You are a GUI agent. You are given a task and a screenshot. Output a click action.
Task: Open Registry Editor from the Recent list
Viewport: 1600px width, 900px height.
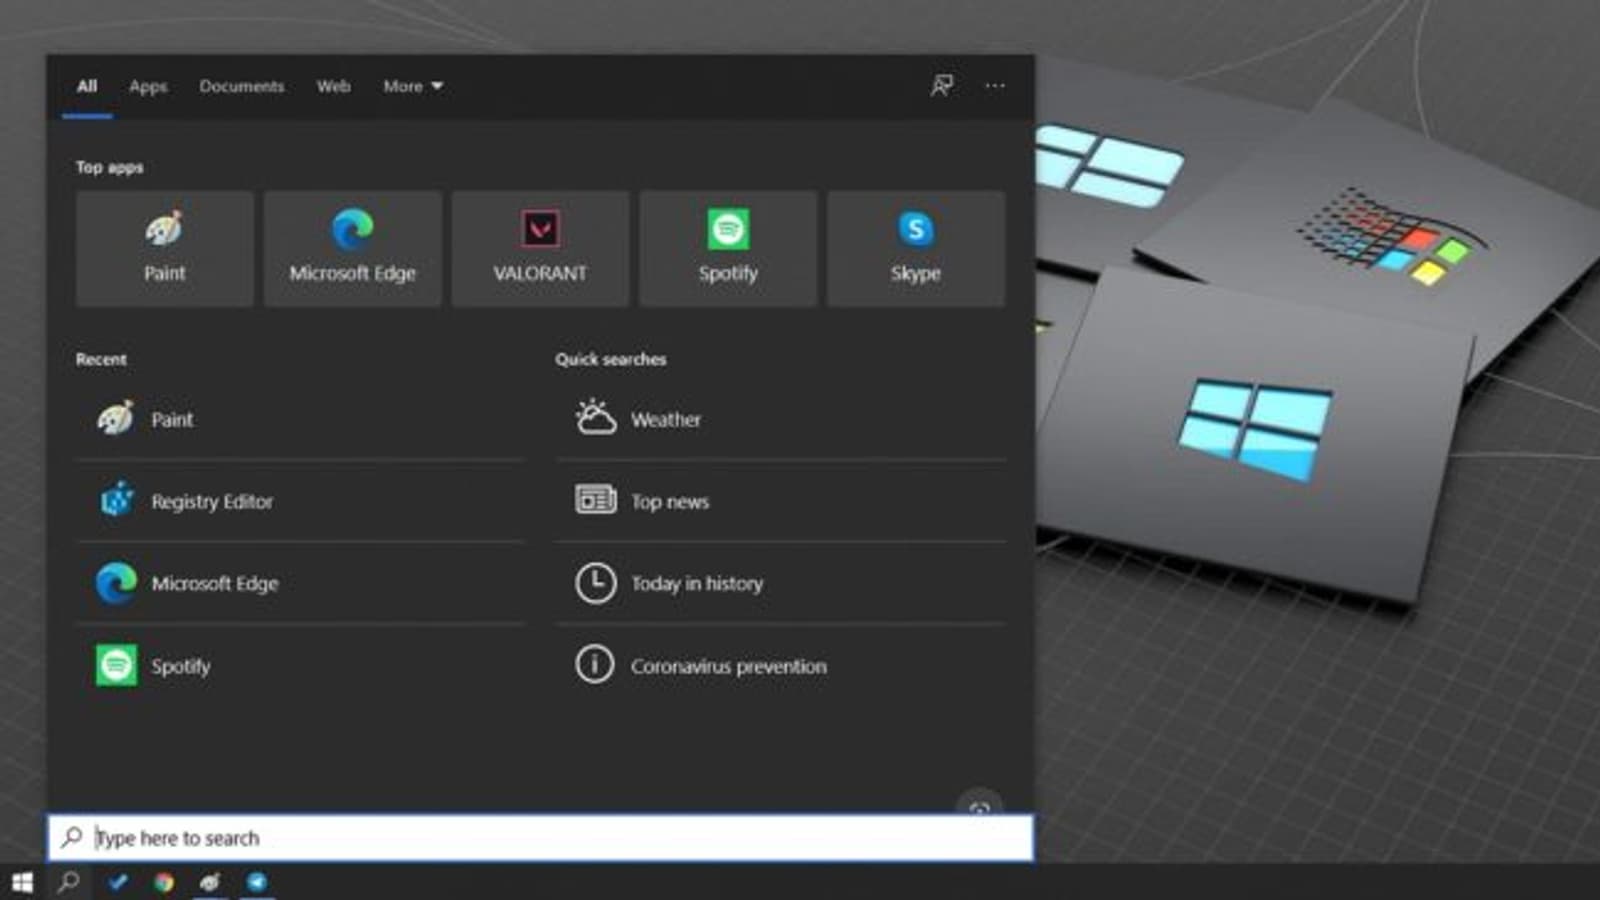300,501
